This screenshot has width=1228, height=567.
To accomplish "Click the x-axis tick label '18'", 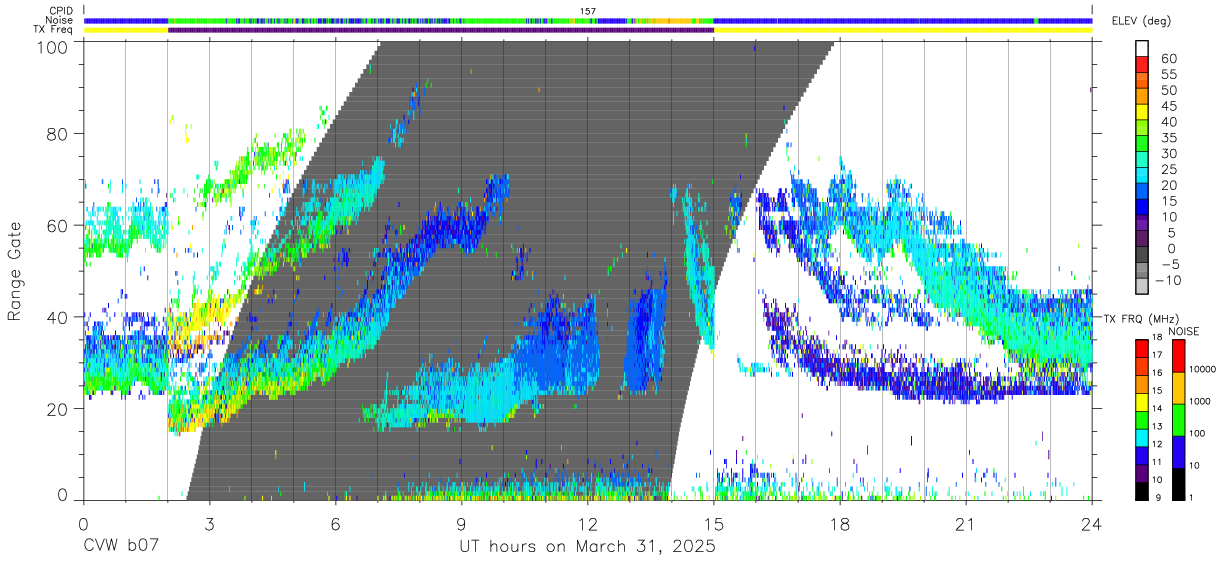I will 840,524.
